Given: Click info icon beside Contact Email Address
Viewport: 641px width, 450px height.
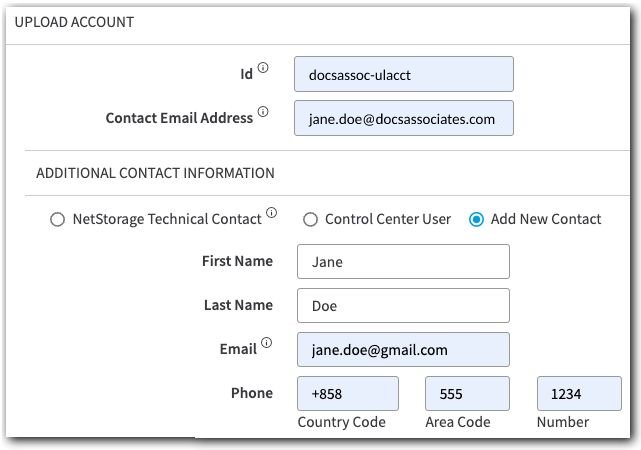Looking at the screenshot, I should 264,112.
